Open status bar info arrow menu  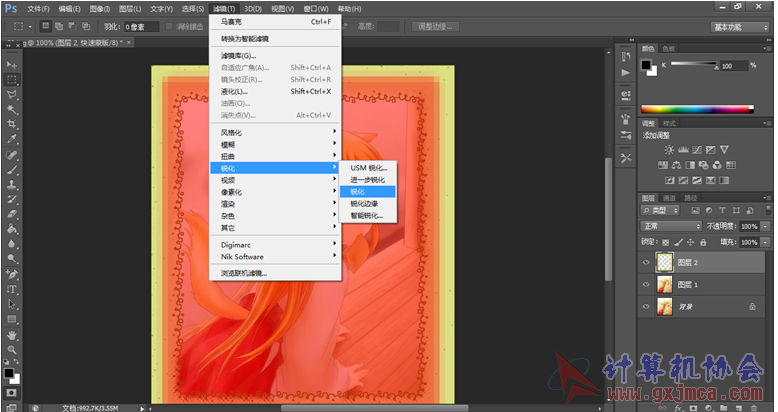(x=142, y=408)
